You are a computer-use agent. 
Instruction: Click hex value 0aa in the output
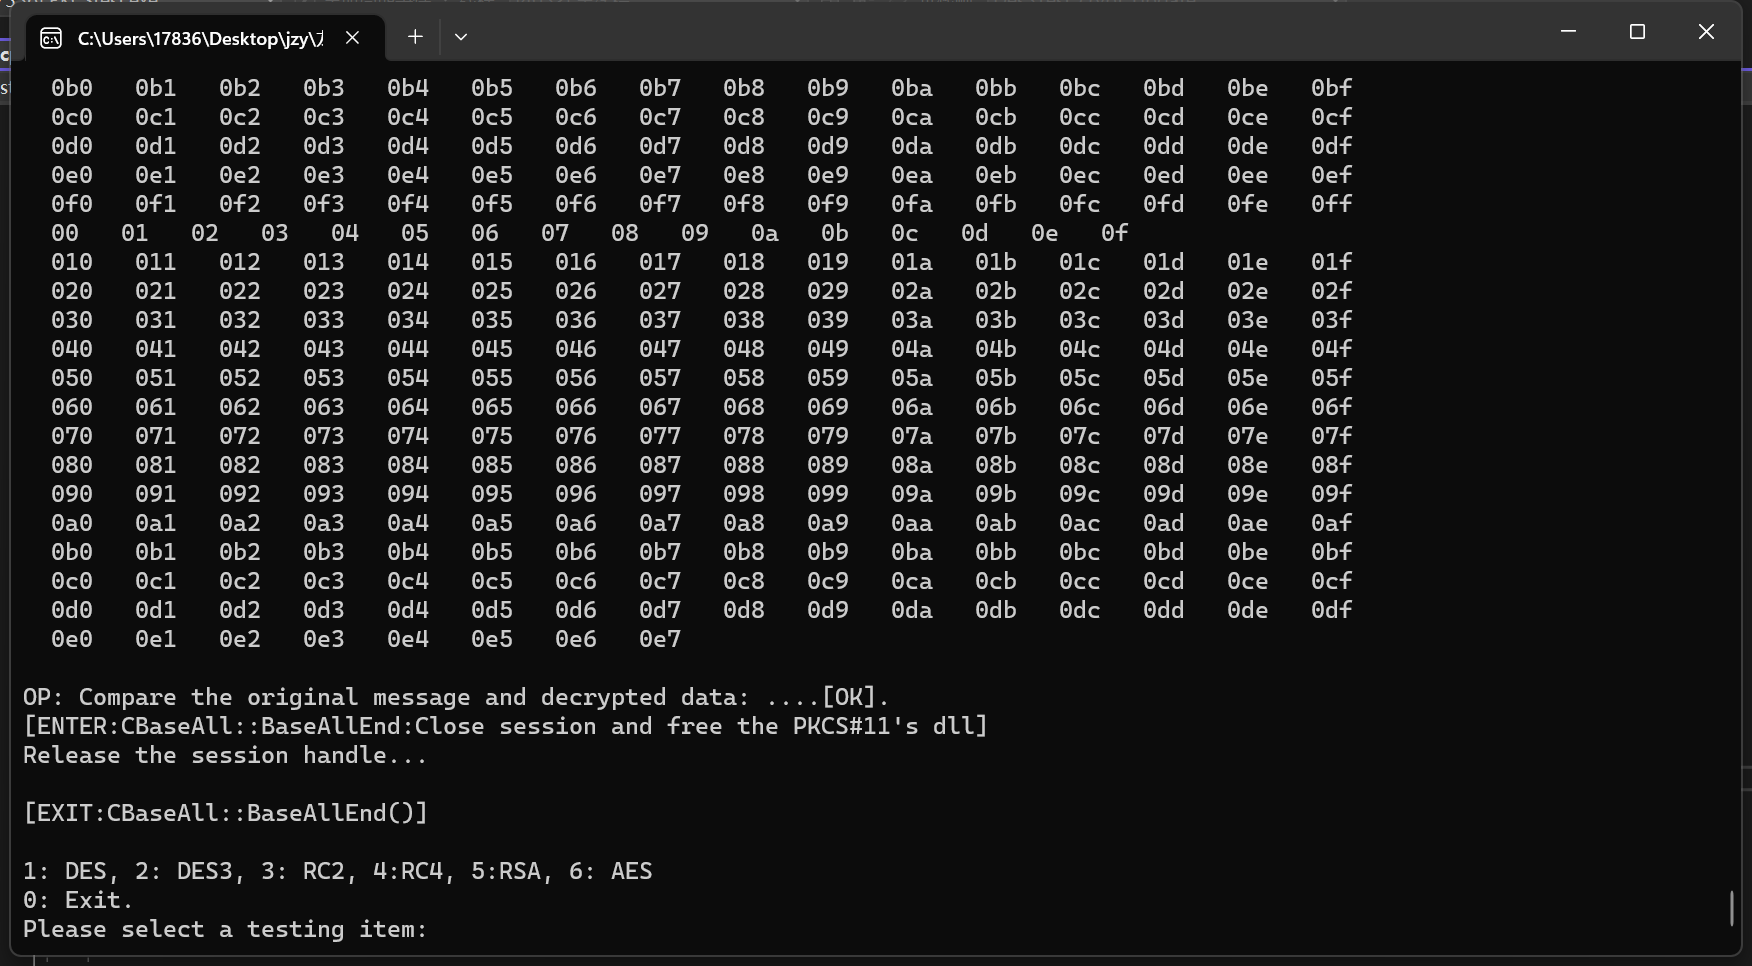(911, 523)
